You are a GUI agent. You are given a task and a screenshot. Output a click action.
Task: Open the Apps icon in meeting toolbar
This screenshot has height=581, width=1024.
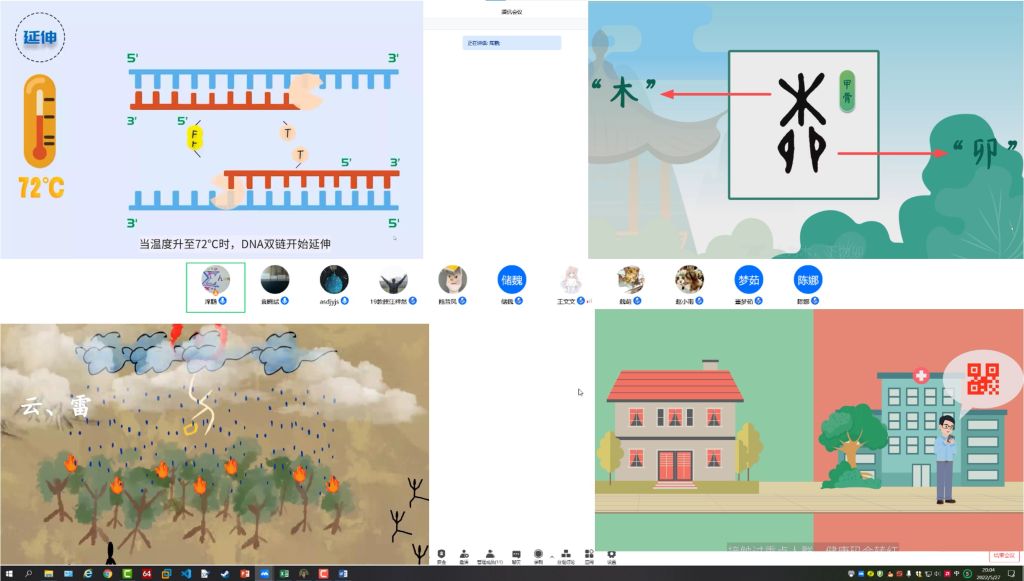[589, 555]
